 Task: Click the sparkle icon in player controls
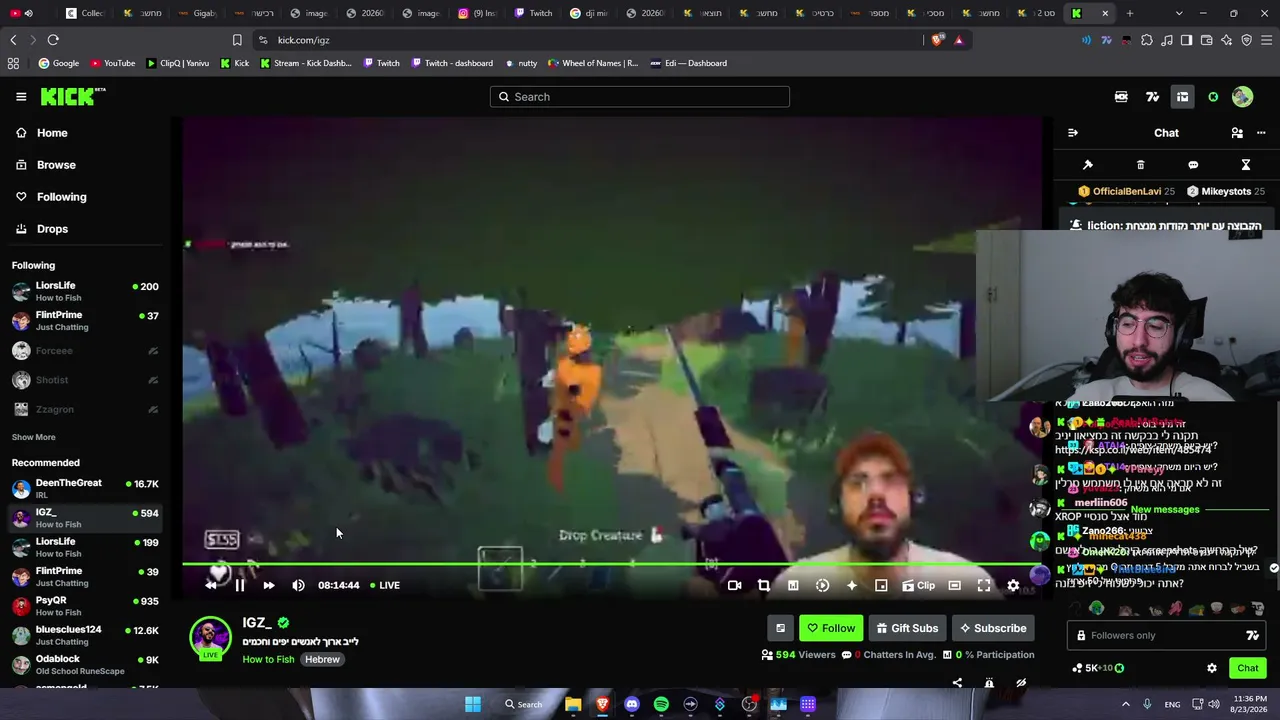point(852,585)
